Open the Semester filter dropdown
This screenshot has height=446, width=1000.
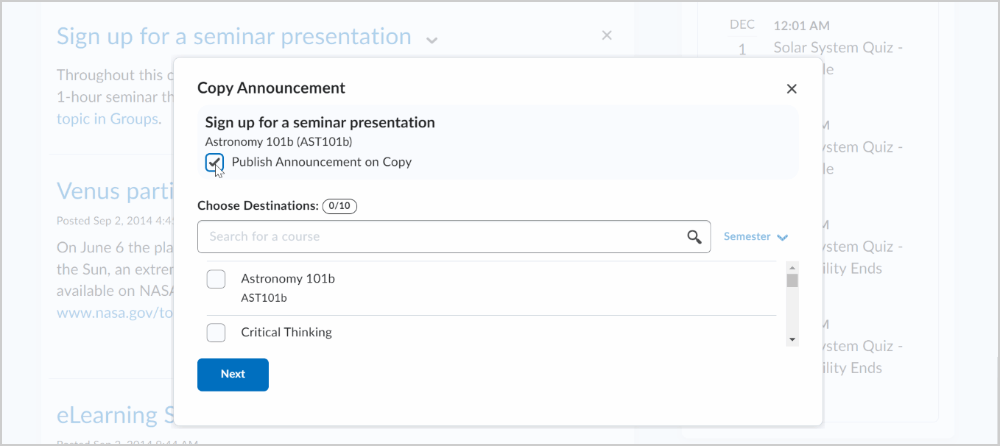(x=755, y=237)
